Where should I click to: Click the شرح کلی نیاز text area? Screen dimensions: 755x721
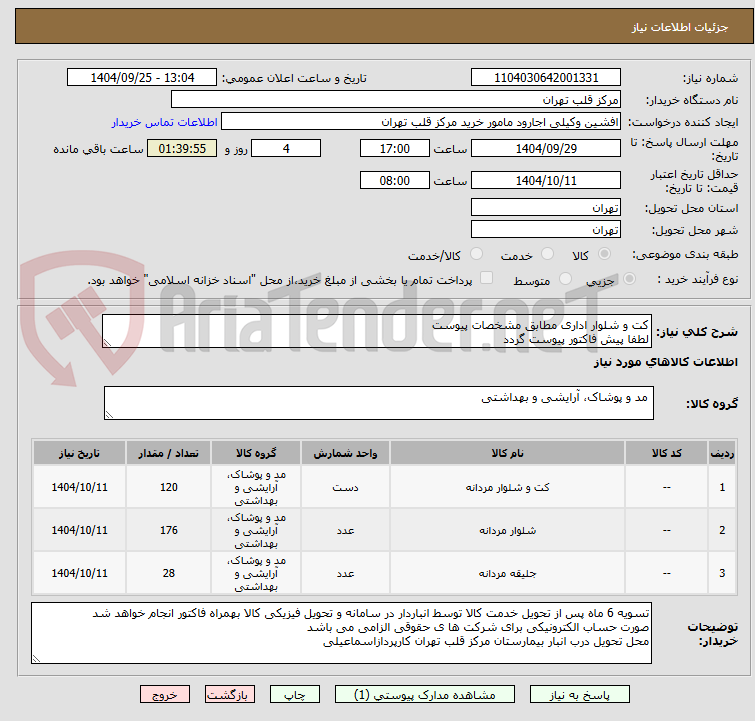(377, 331)
